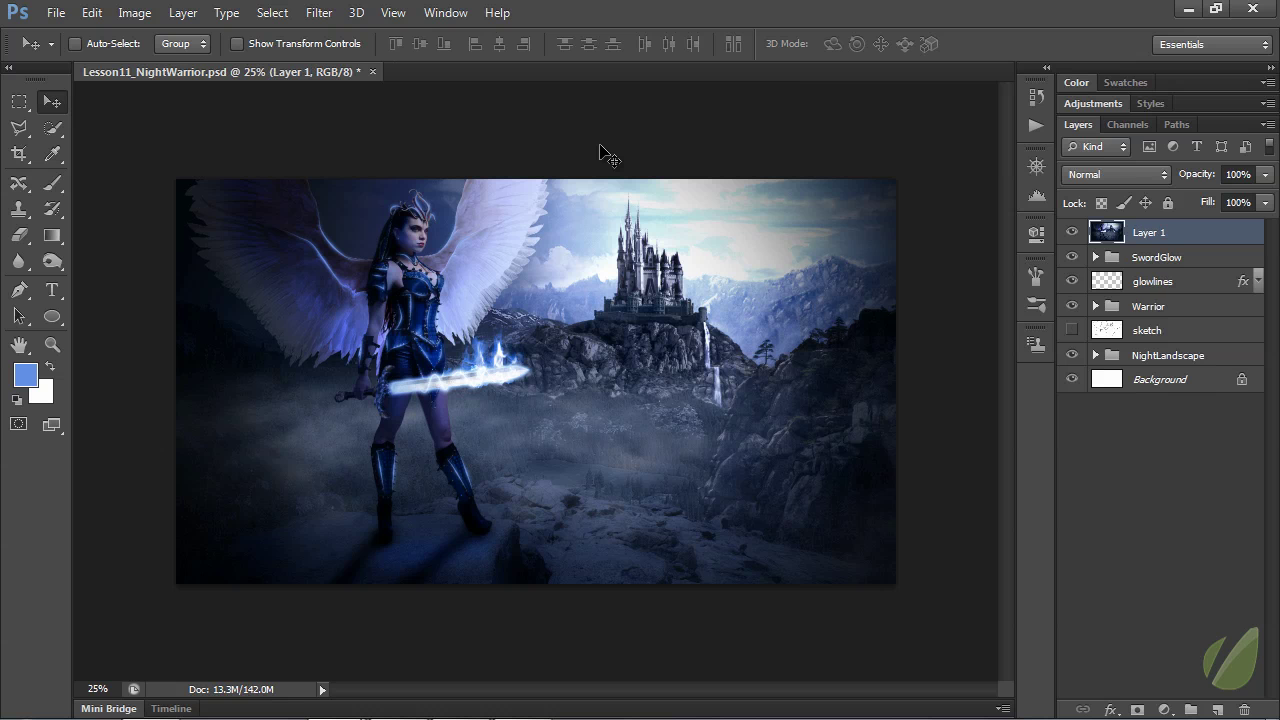The height and width of the screenshot is (720, 1280).
Task: Open the Normal blend mode dropdown
Action: point(1116,175)
